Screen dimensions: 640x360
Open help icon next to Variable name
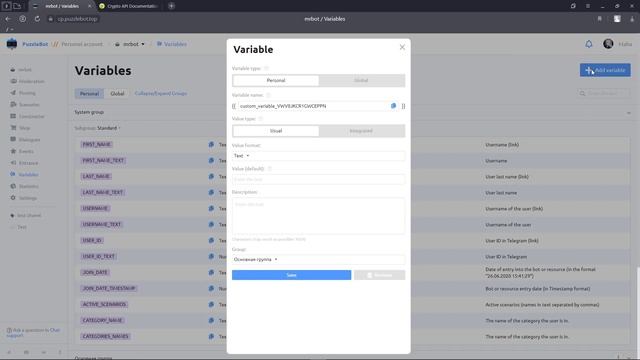269,95
